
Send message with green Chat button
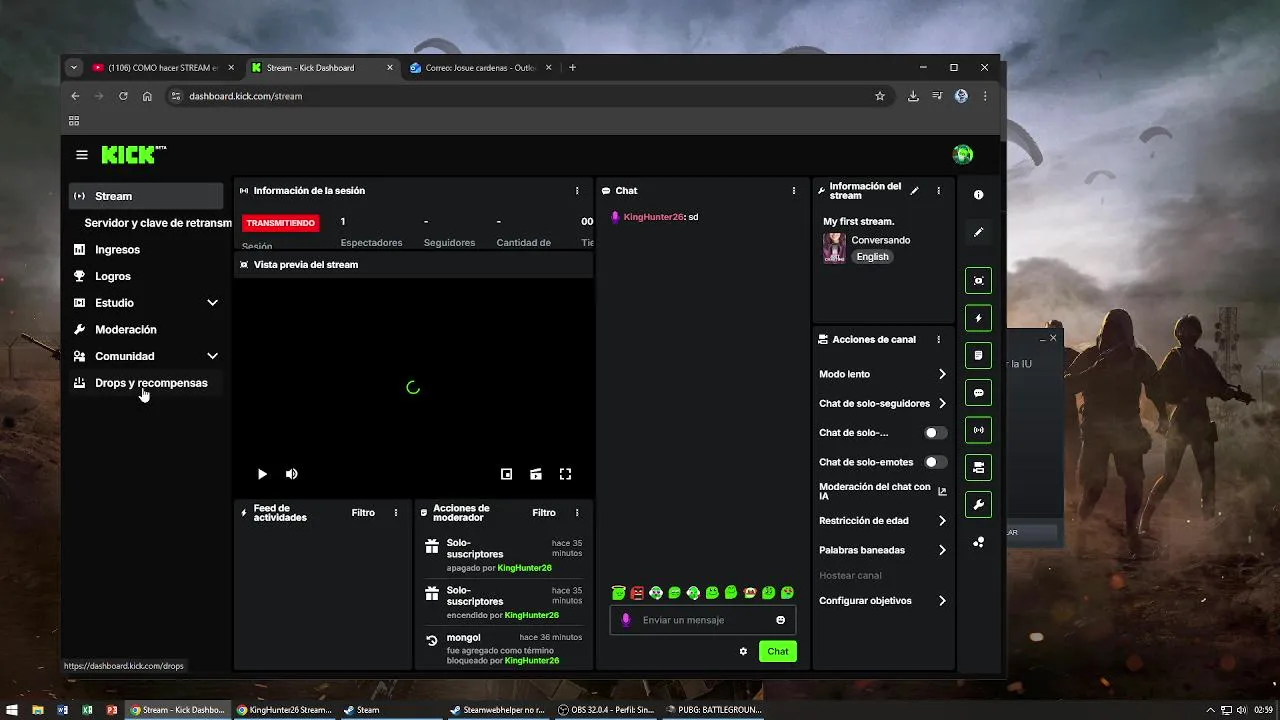tap(778, 651)
